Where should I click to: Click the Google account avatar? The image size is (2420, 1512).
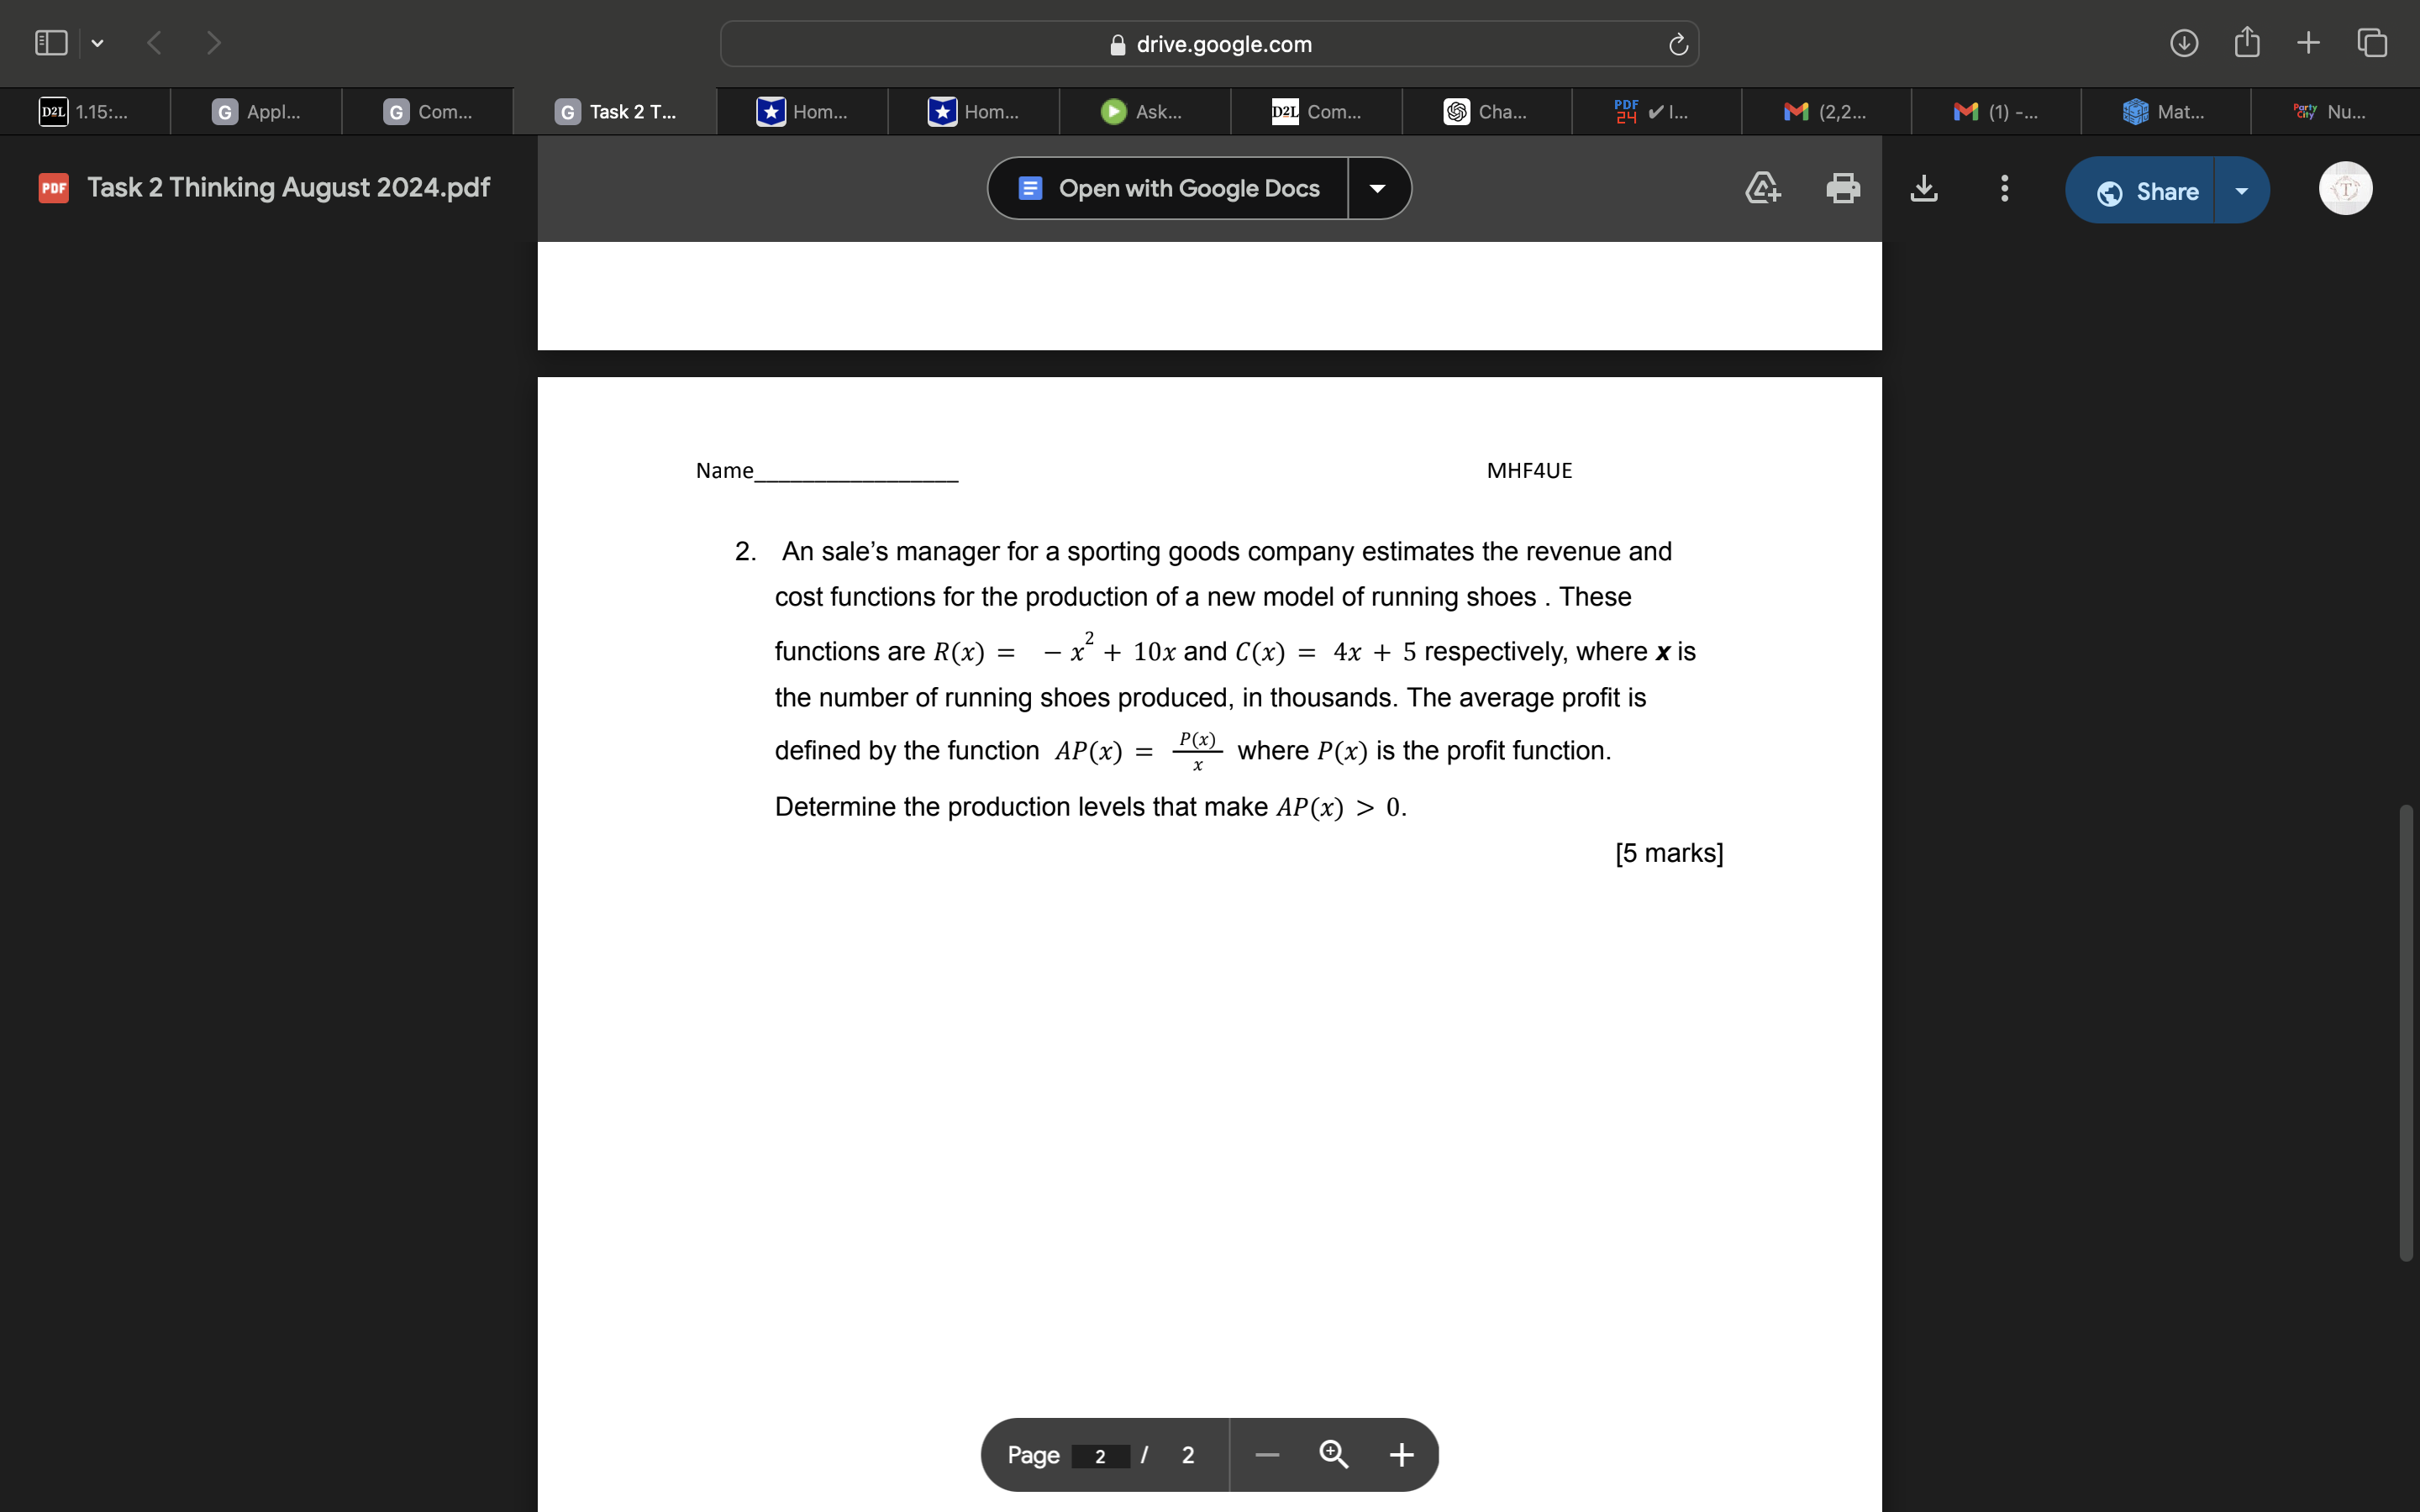click(2345, 188)
